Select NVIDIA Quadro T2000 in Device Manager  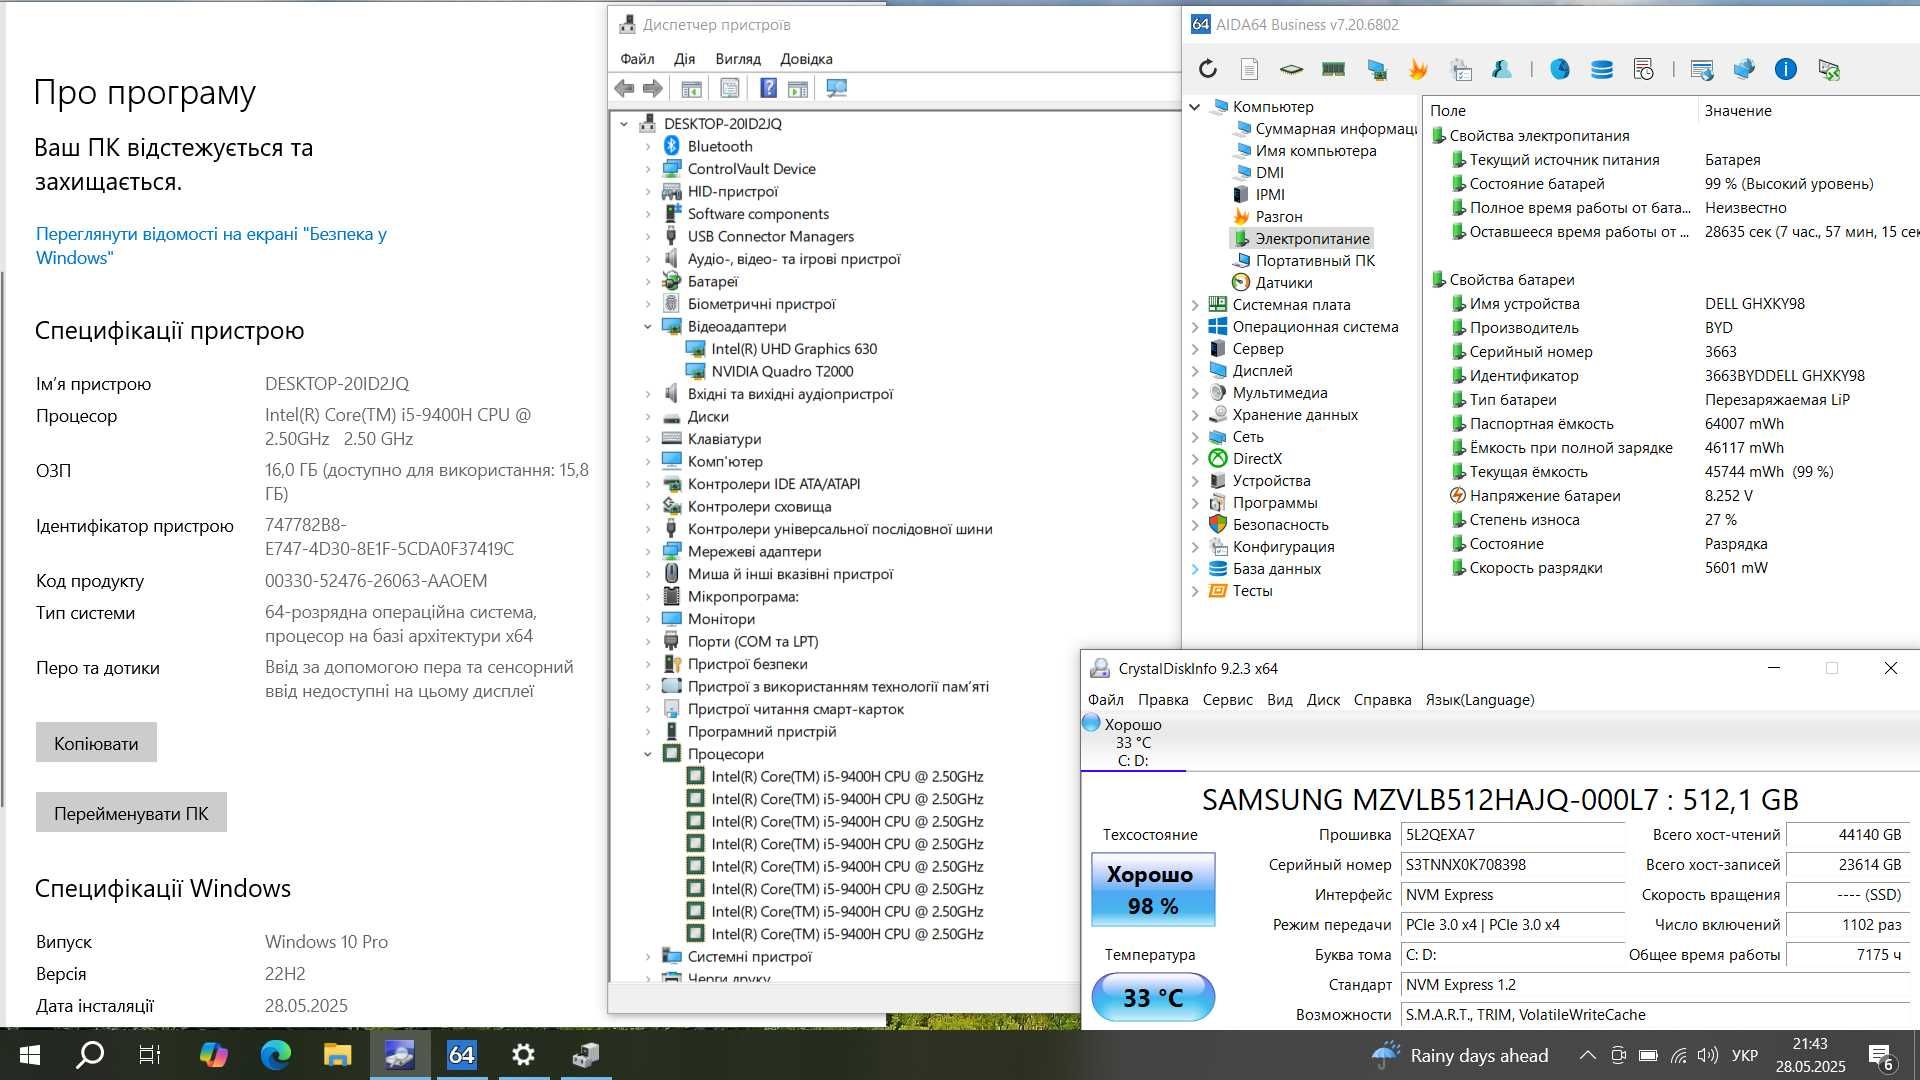click(x=782, y=371)
